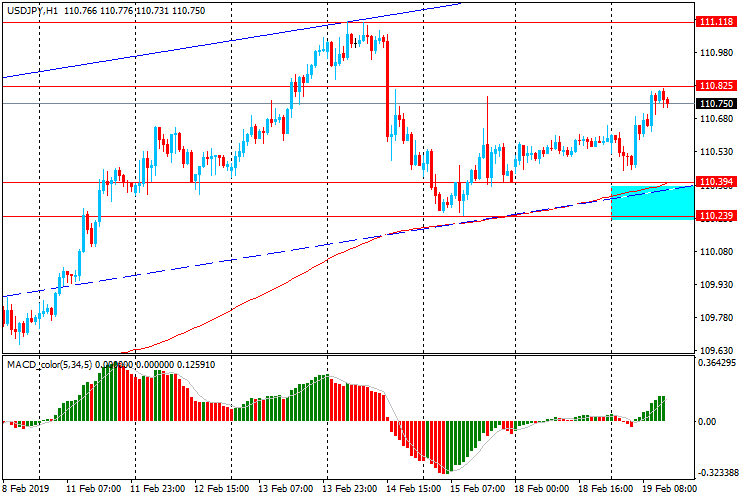Click the 18 Feb 00:00 time label

point(541,488)
